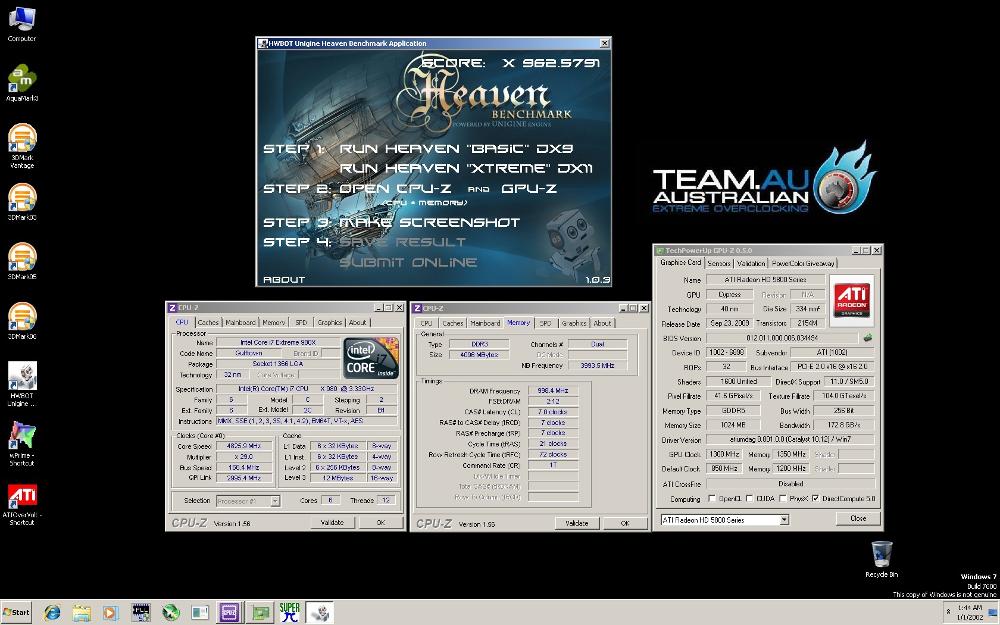The height and width of the screenshot is (625, 1000).
Task: Click the GPU Clock 1300 MHz field
Action: (x=724, y=454)
